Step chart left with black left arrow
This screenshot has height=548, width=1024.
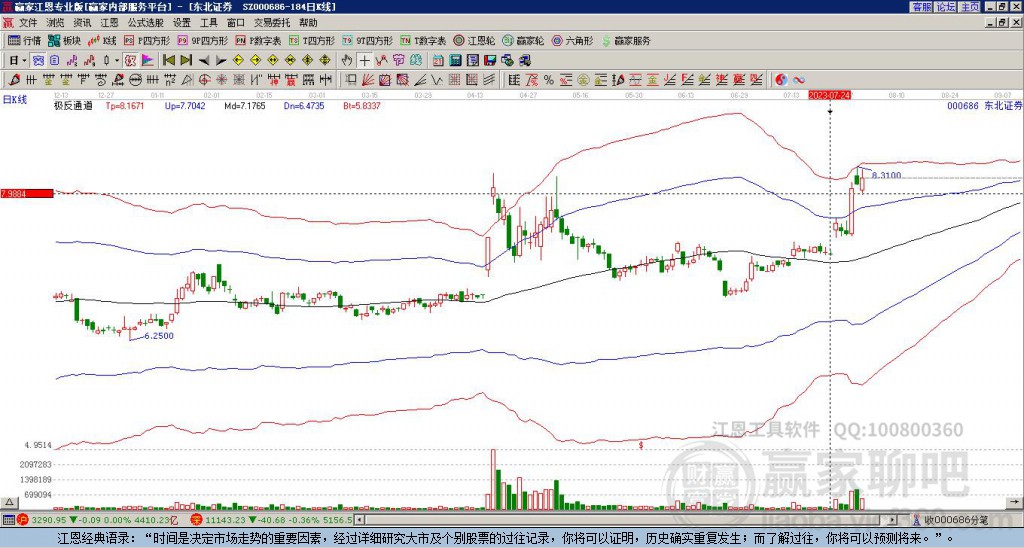pyautogui.click(x=204, y=61)
